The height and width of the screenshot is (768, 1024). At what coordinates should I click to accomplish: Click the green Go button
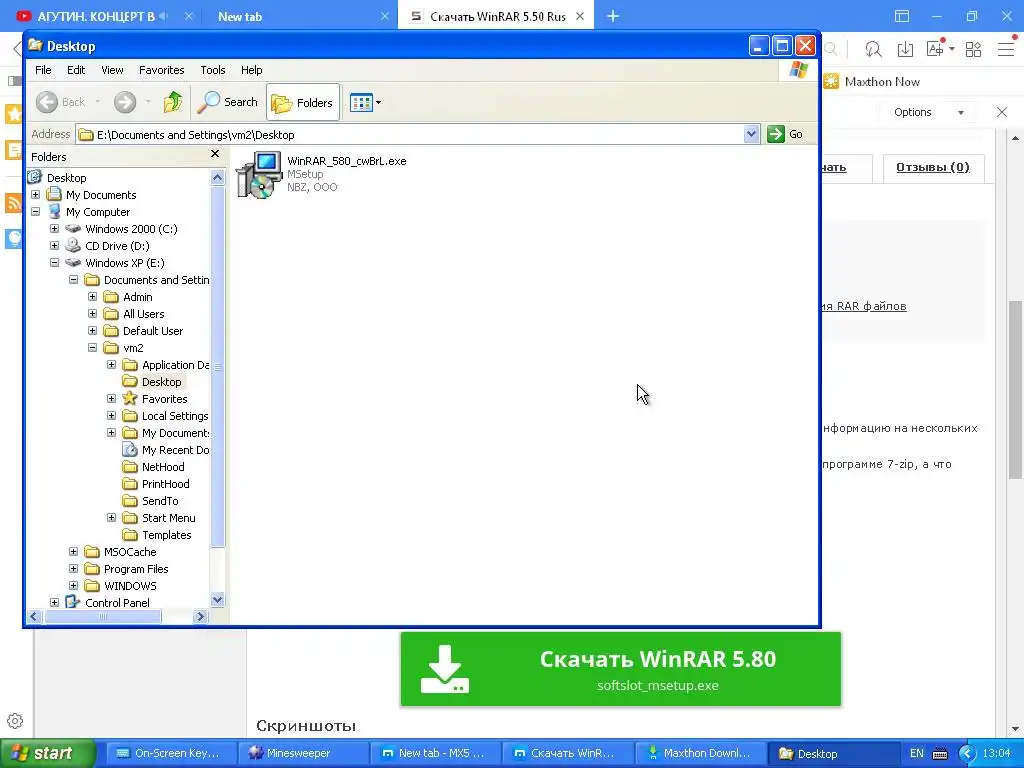coord(786,134)
